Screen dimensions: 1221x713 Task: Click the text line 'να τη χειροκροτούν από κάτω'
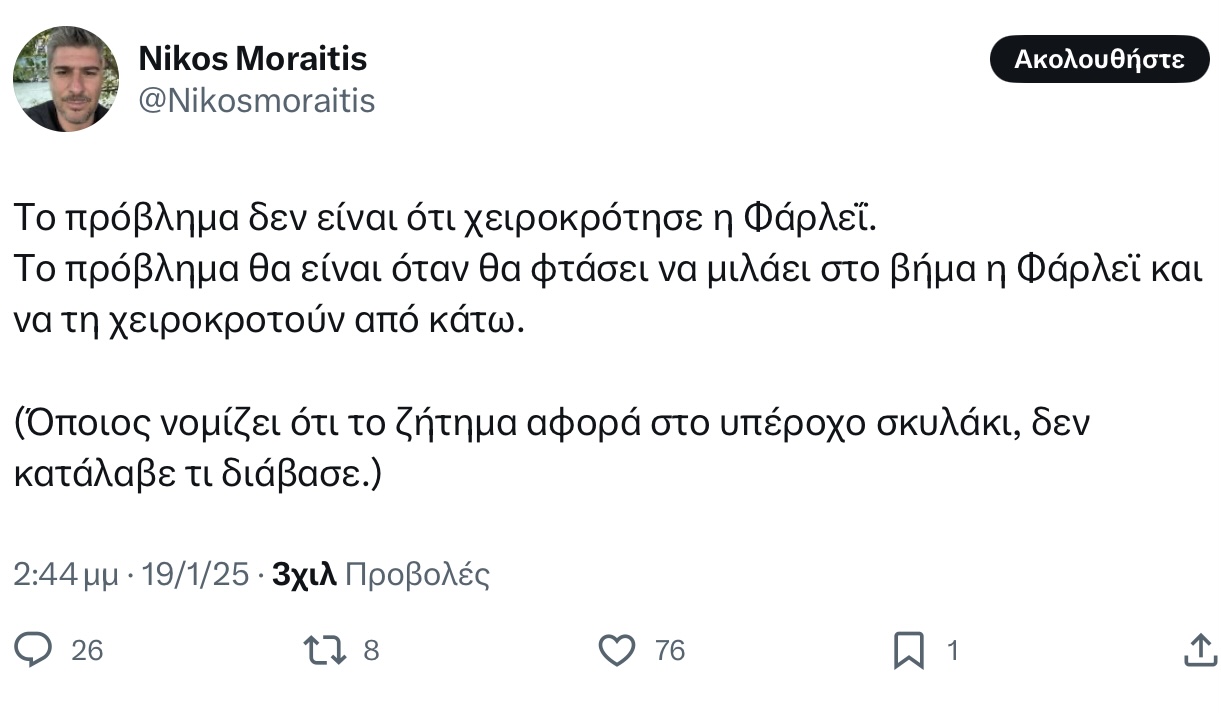(x=270, y=325)
